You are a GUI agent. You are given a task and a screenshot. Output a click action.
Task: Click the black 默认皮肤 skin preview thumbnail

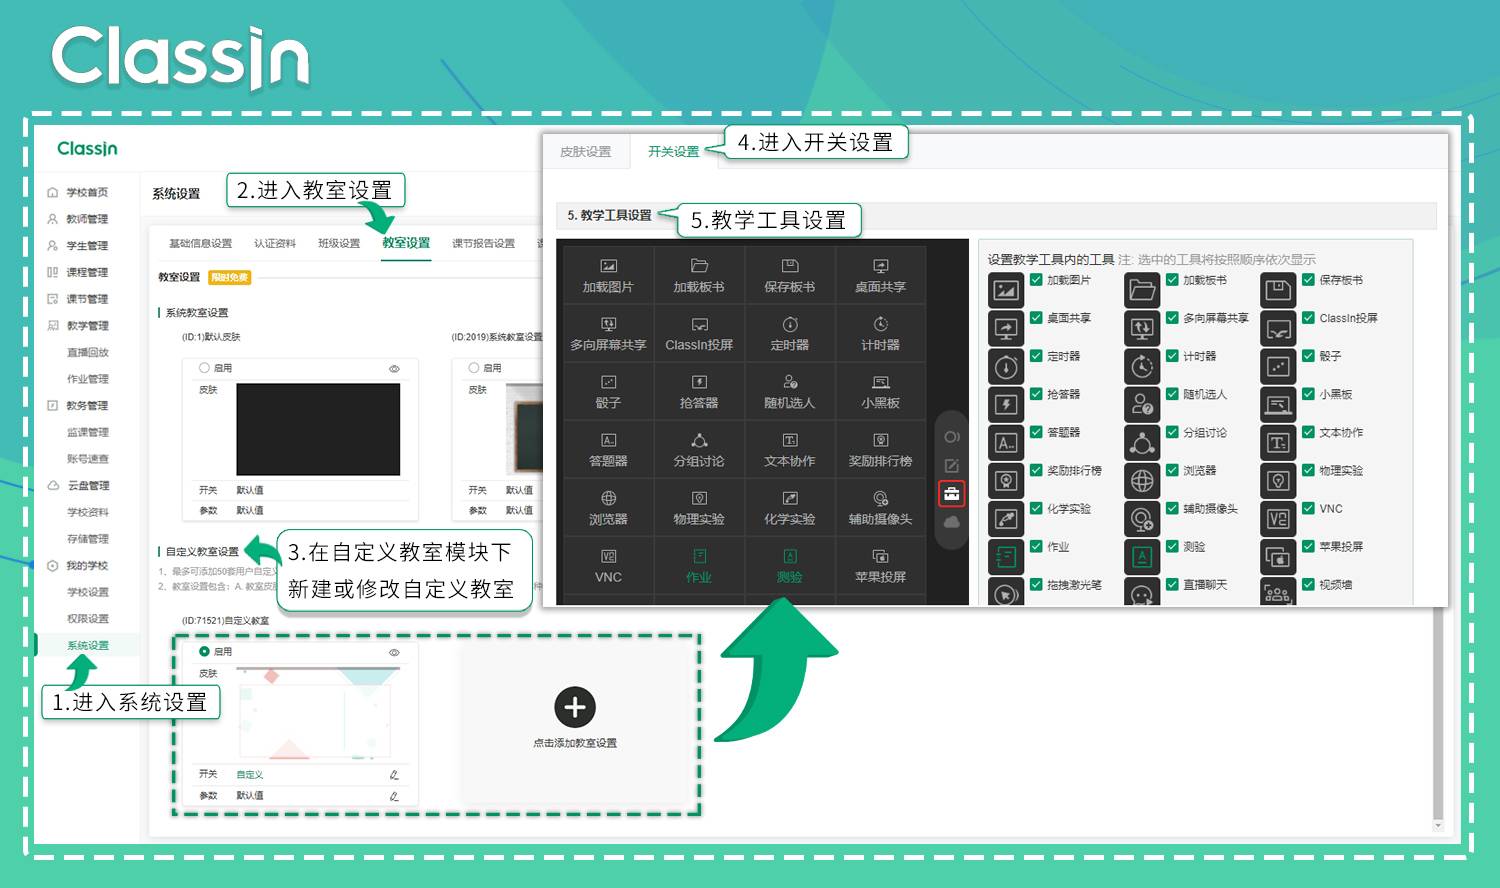point(318,429)
